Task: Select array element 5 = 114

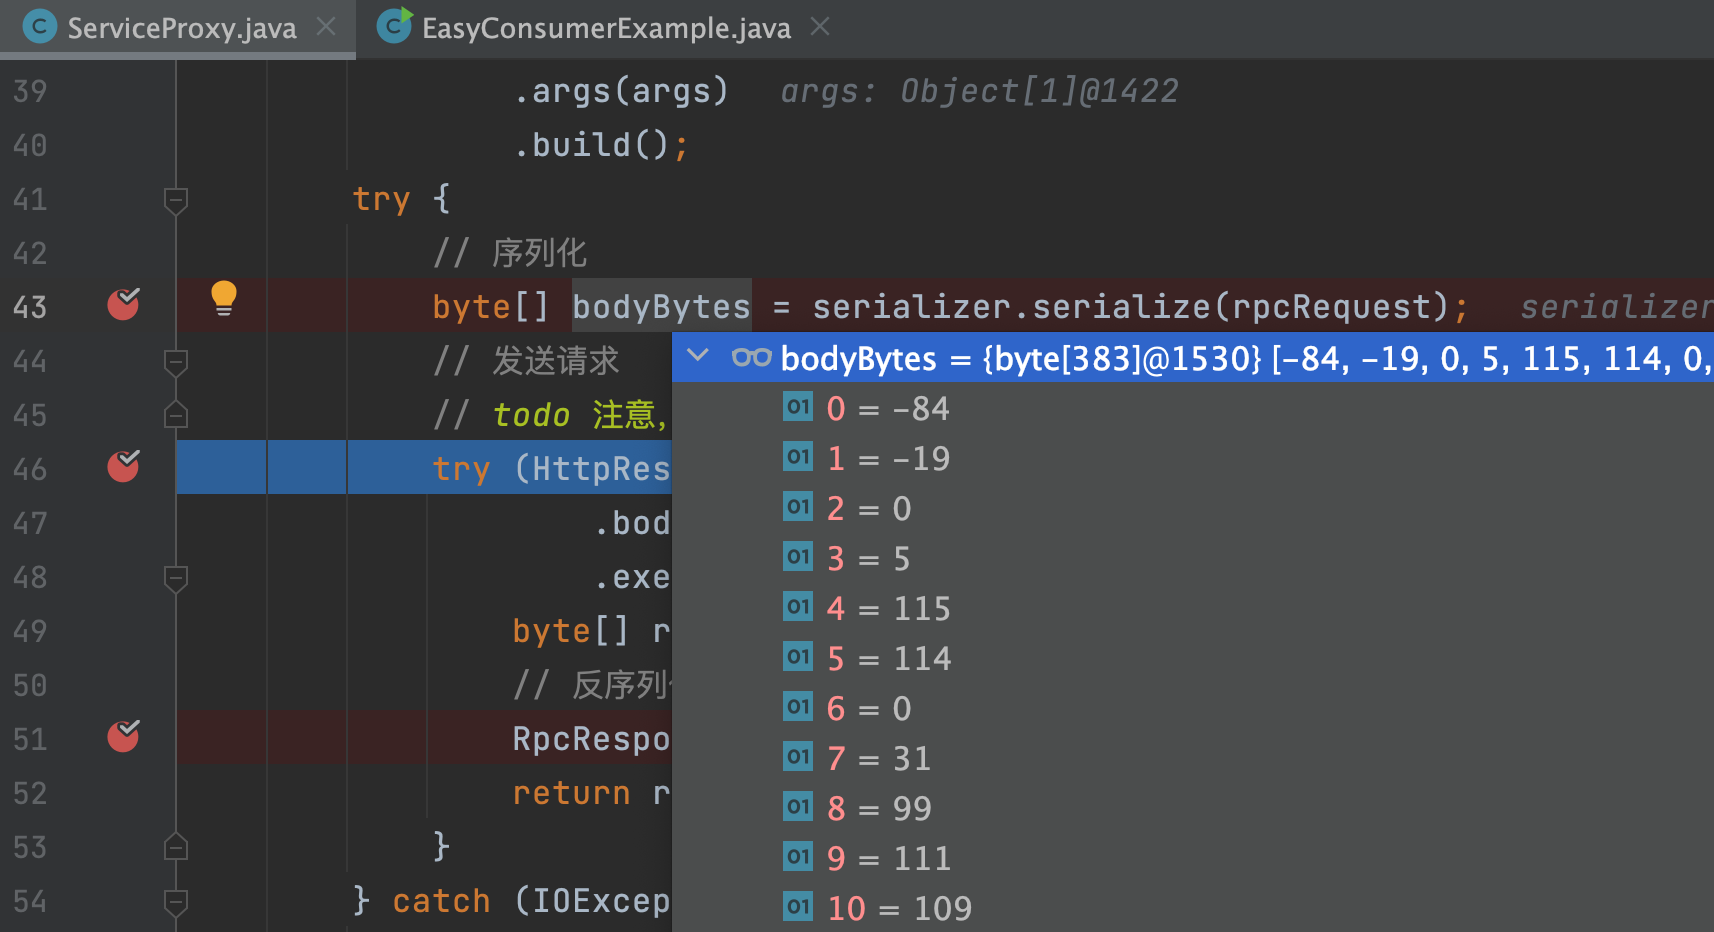Action: point(888,658)
